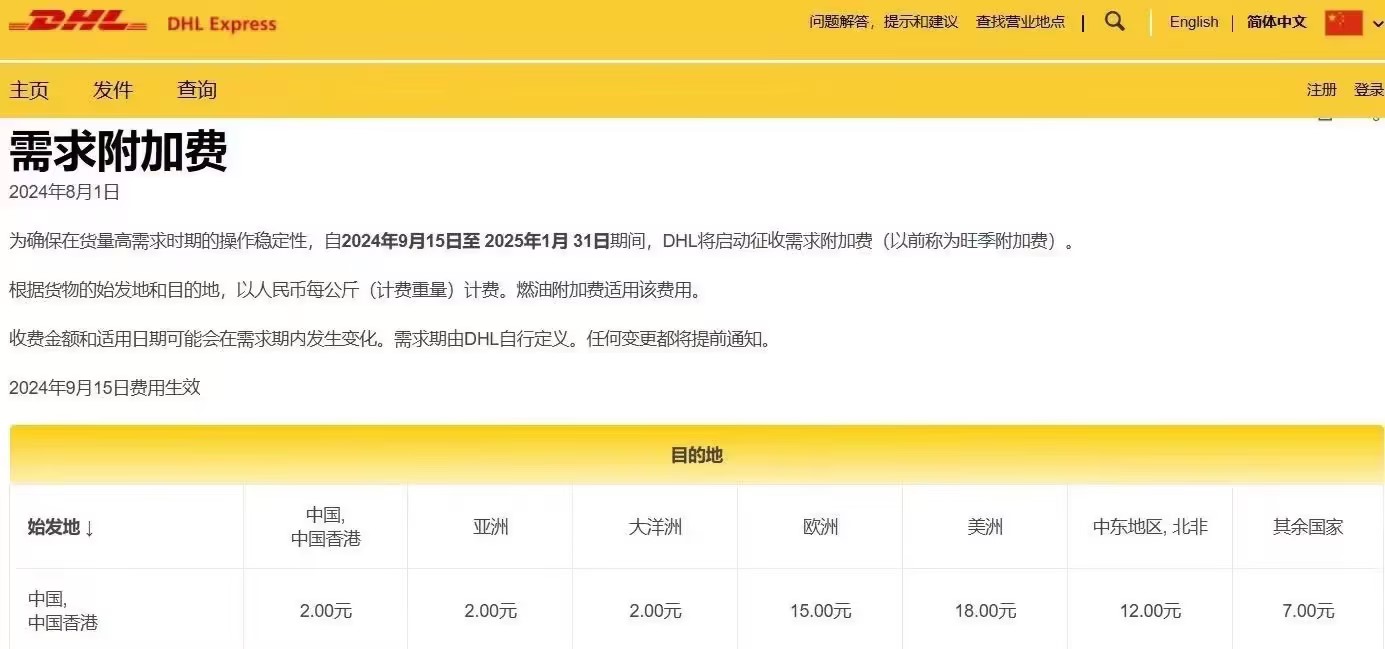
Task: Click the China flag icon
Action: click(x=1343, y=22)
